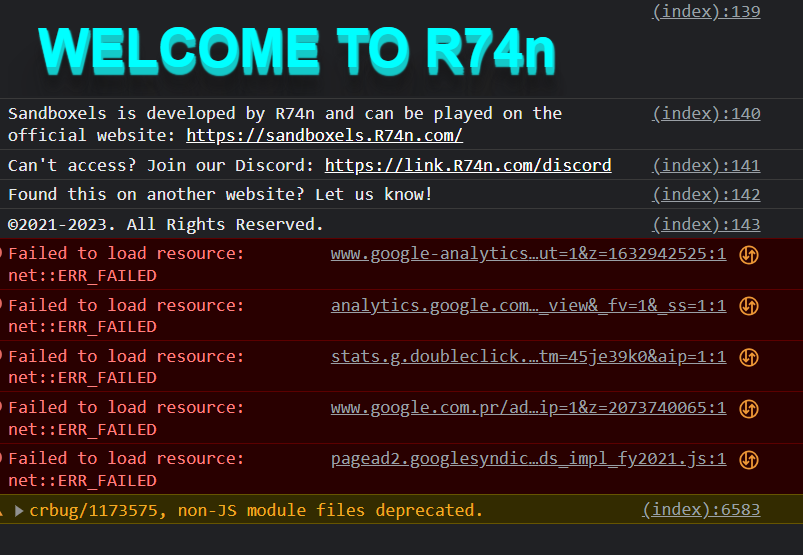Click the WELCOME TO R74n banner text
Viewport: 803px width, 555px height.
[297, 51]
